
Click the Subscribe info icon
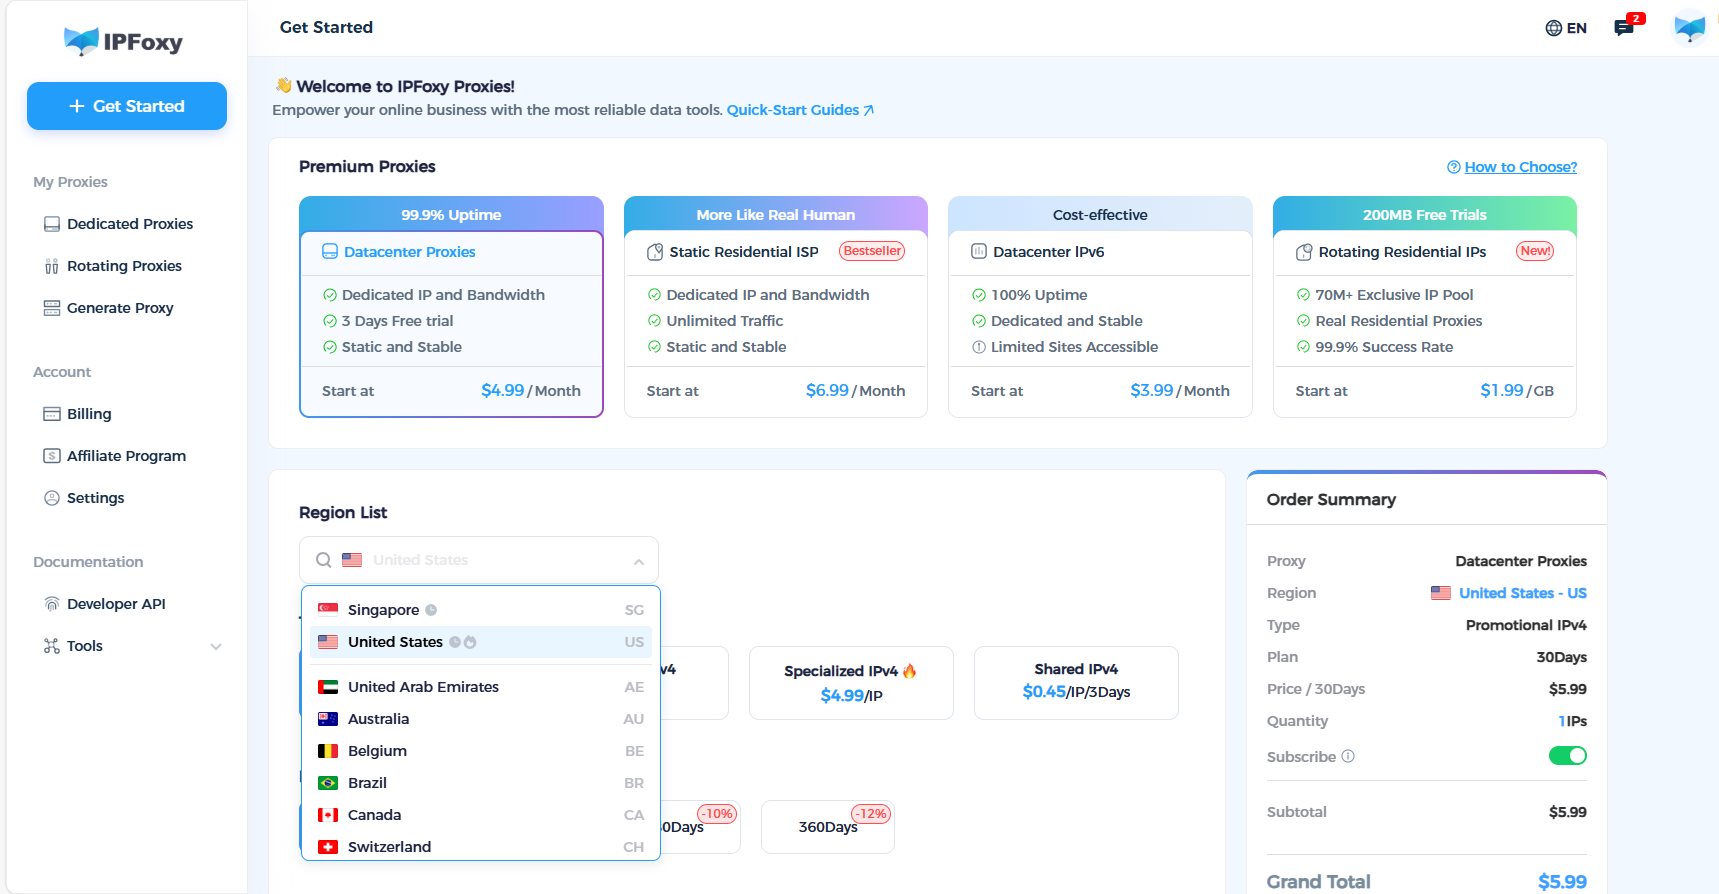(1348, 756)
